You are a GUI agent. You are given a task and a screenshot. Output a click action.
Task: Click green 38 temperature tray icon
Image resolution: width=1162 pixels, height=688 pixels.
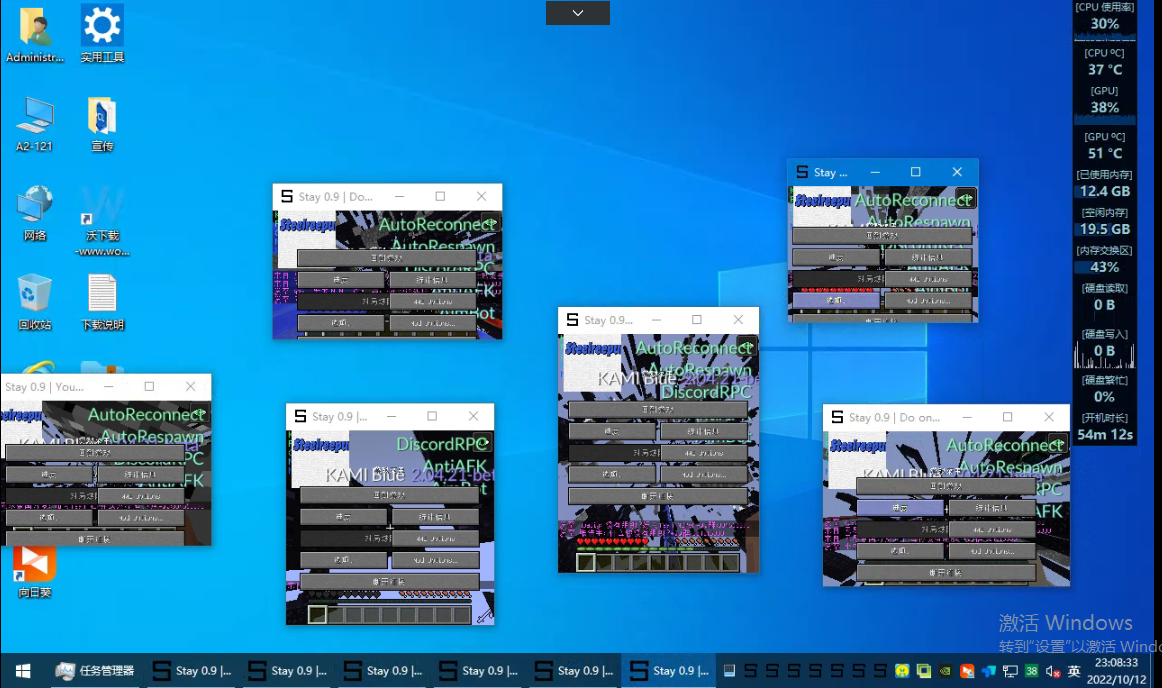click(1032, 671)
